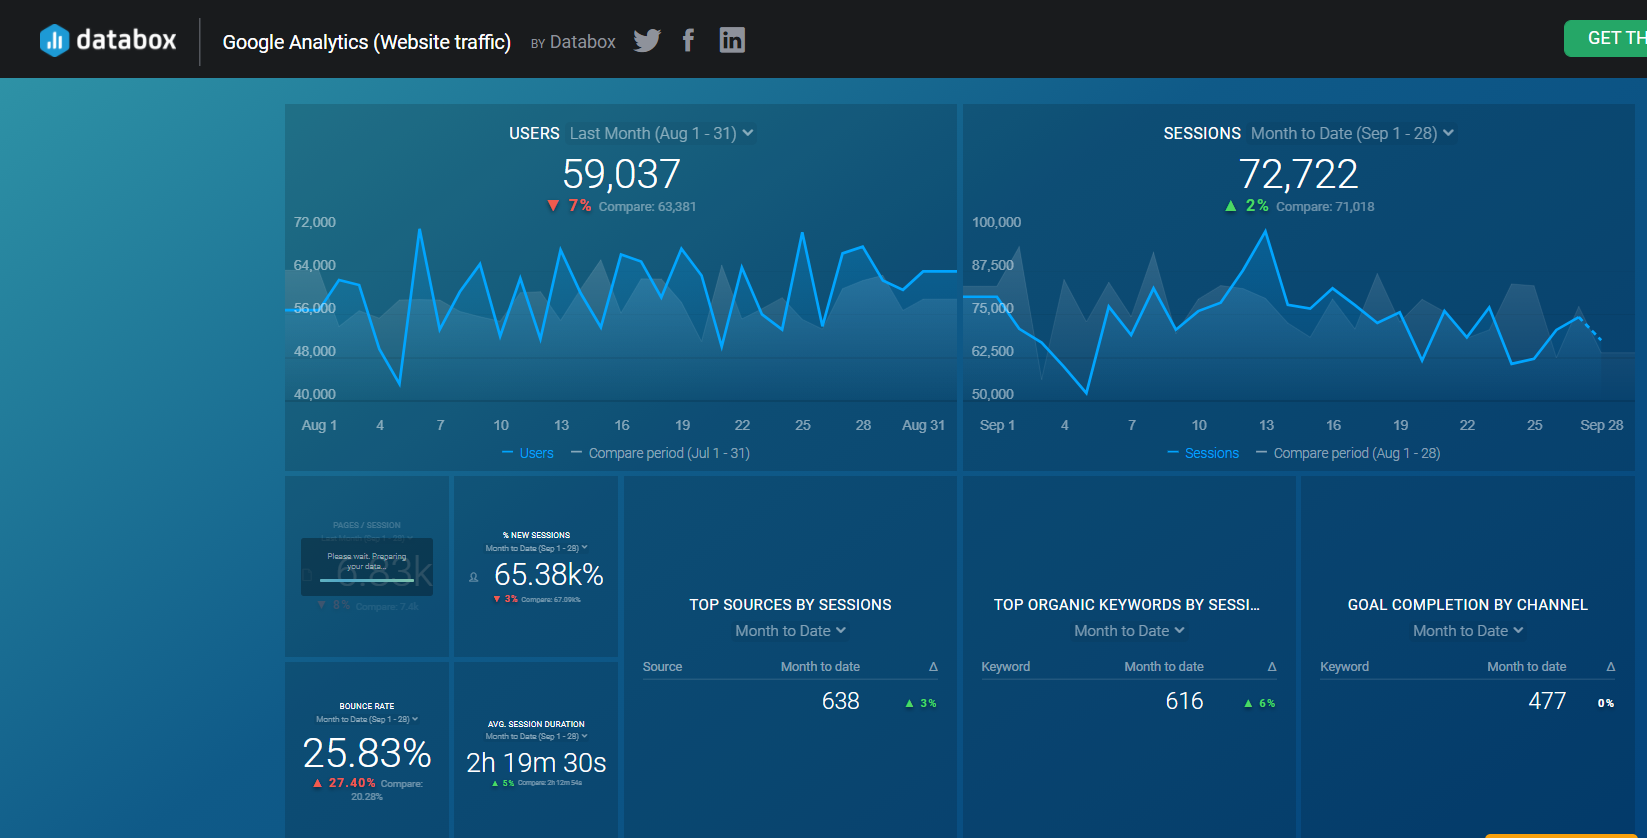Click the Aug 31 axis label
Image resolution: width=1647 pixels, height=838 pixels.
click(923, 425)
